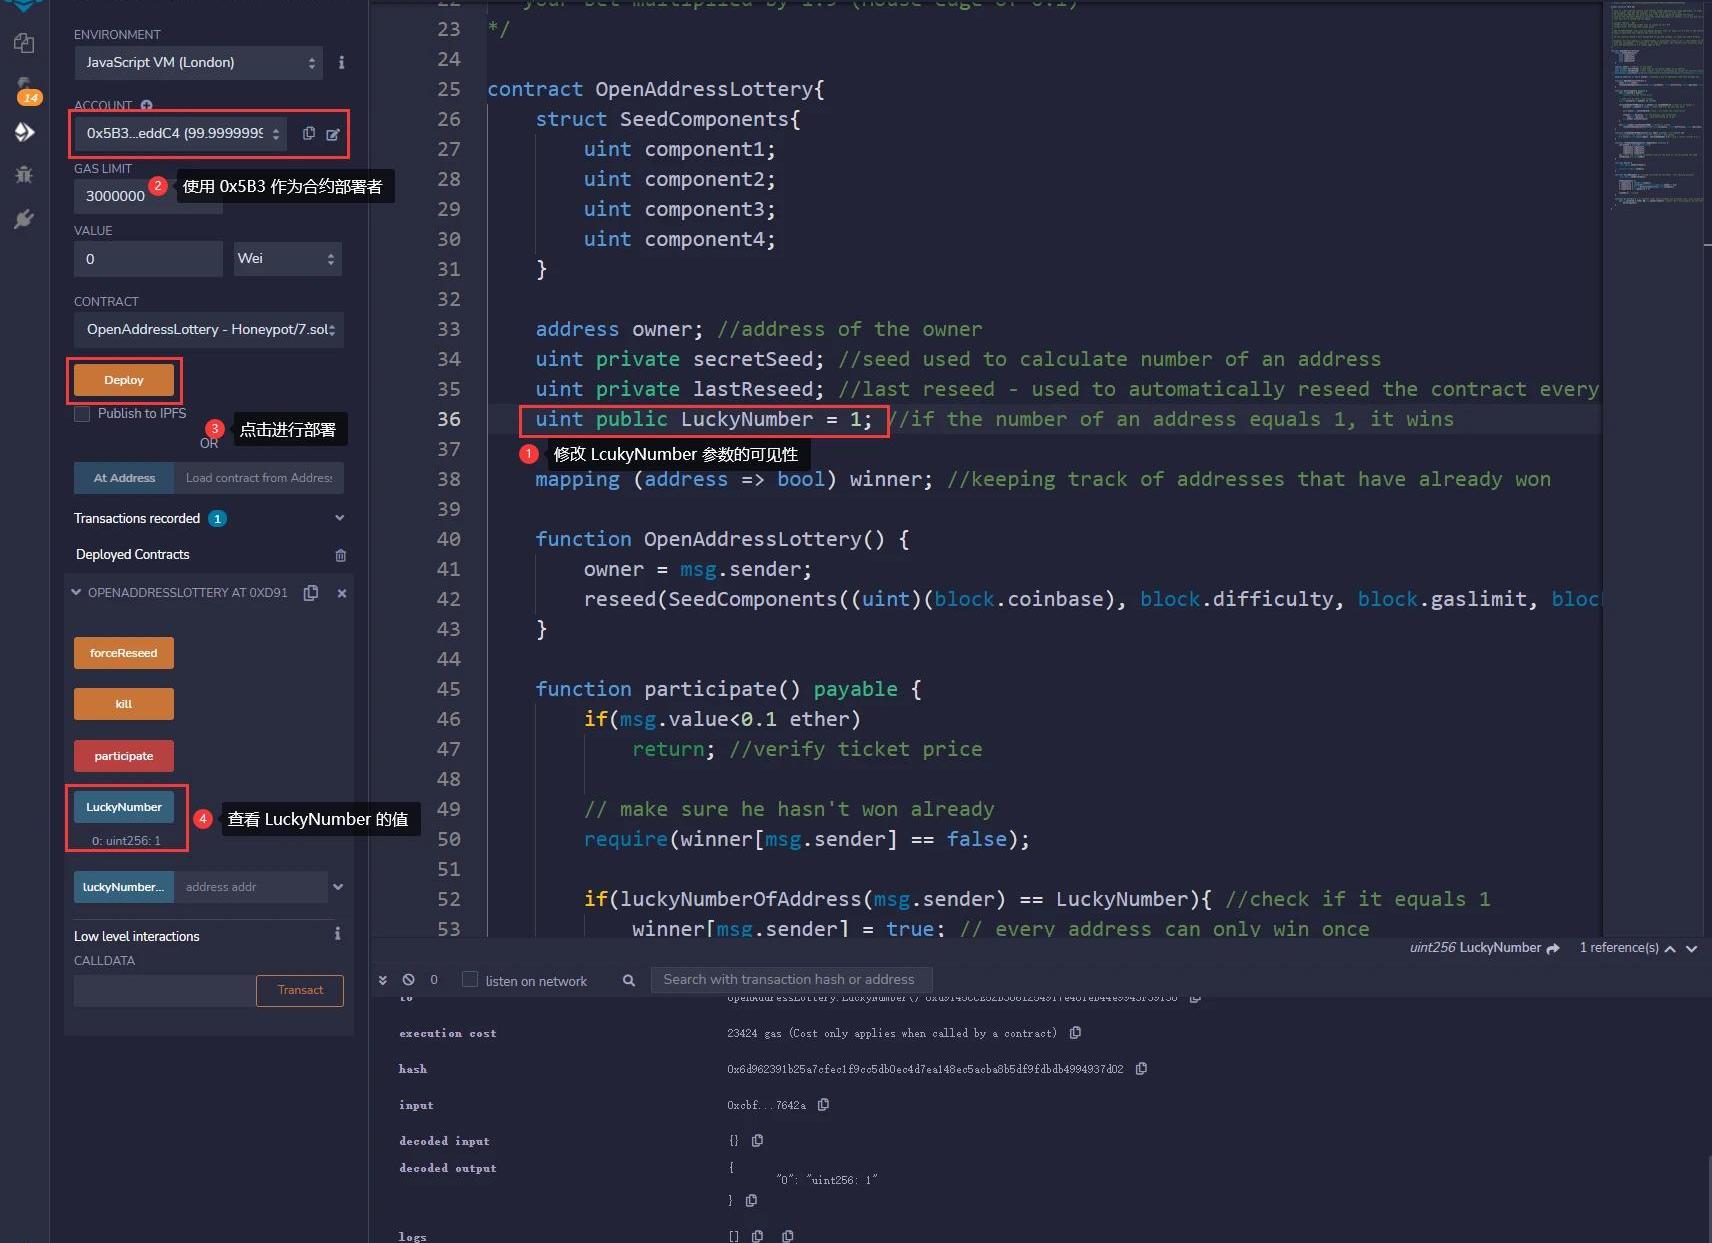Copy the selected account address
The width and height of the screenshot is (1712, 1243).
(x=309, y=133)
